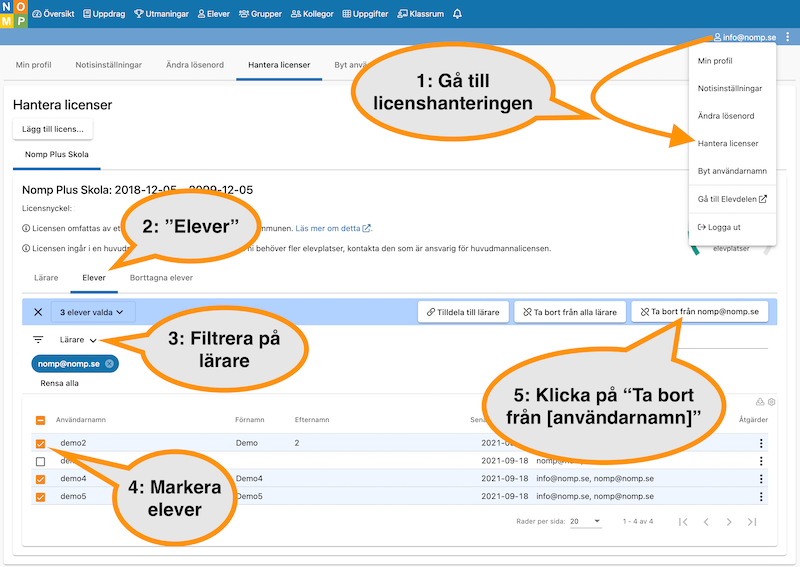Select Notisinställningar in the user dropdown menu
This screenshot has height=567, width=800.
(732, 88)
